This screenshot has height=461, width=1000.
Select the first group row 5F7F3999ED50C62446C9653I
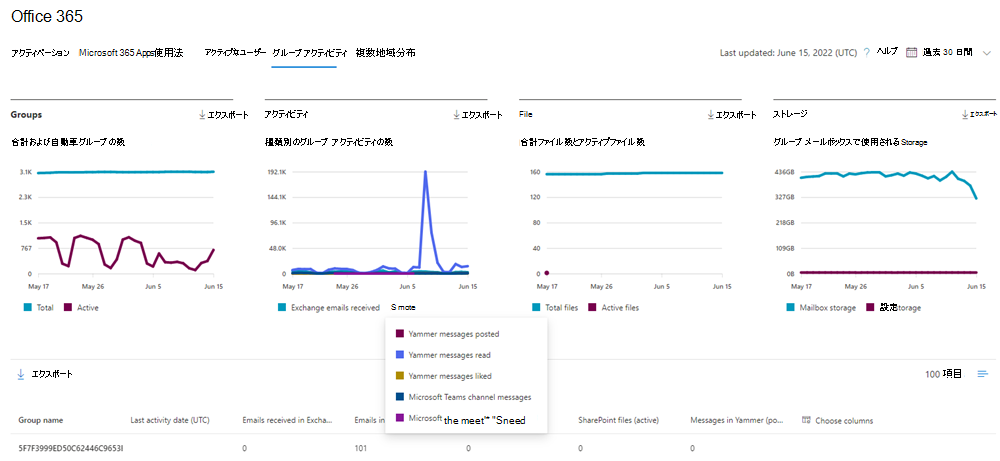[x=70, y=448]
